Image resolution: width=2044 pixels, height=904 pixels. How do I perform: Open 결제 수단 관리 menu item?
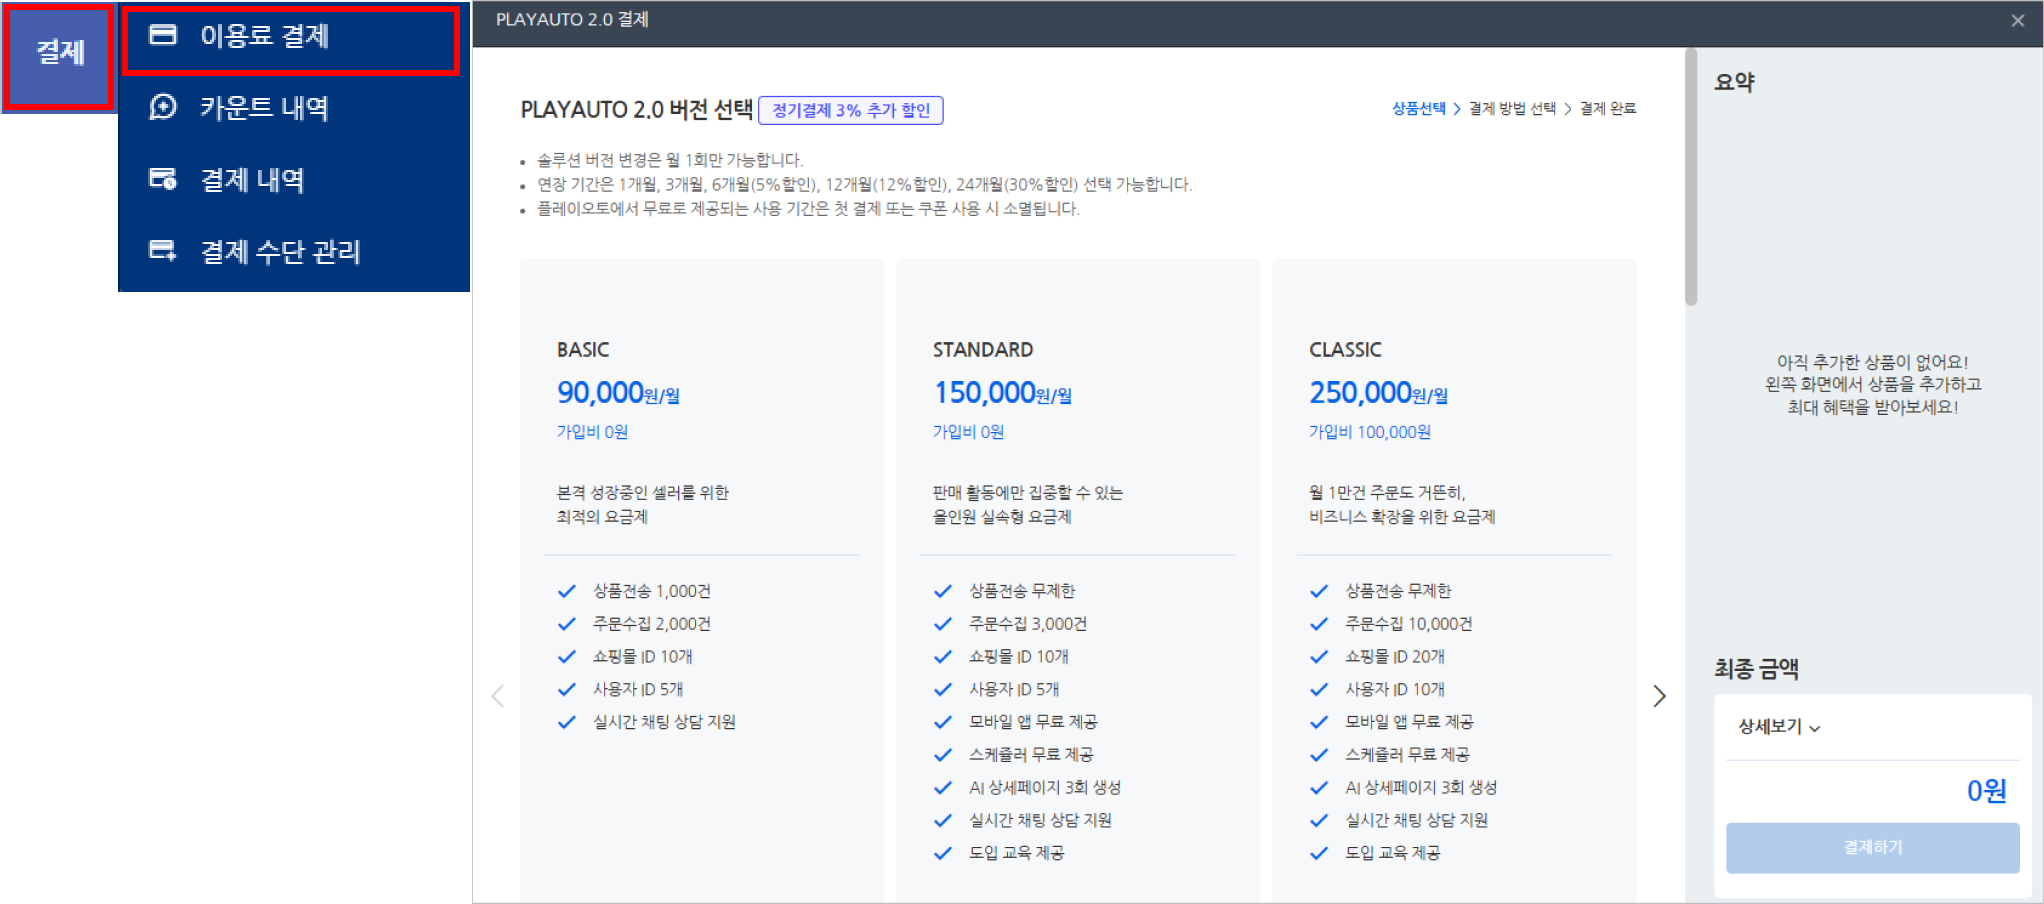point(280,252)
